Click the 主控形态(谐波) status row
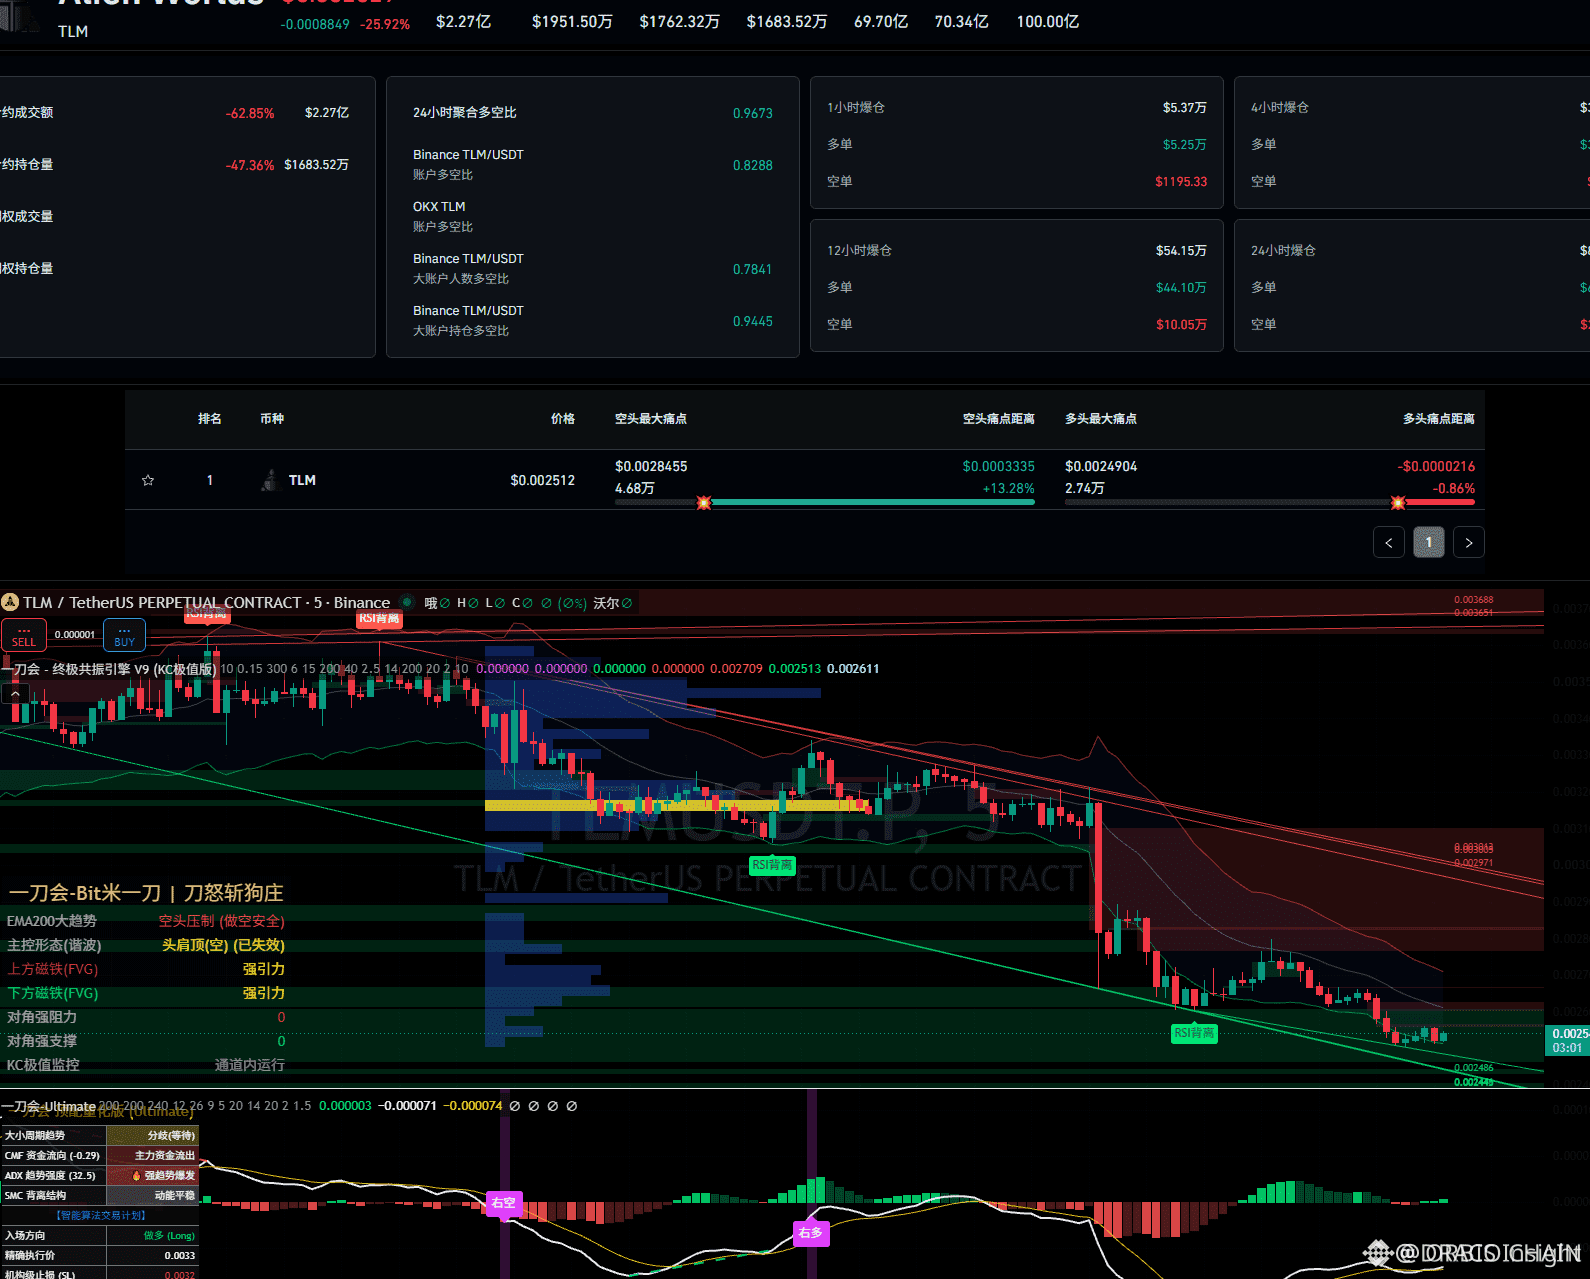This screenshot has width=1590, height=1279. [x=146, y=945]
